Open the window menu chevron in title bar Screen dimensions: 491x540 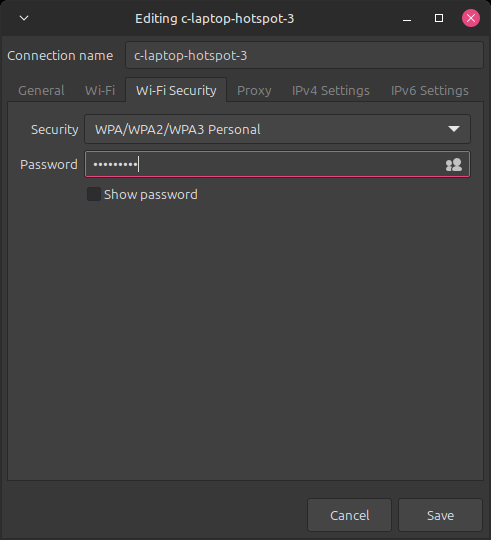point(24,18)
